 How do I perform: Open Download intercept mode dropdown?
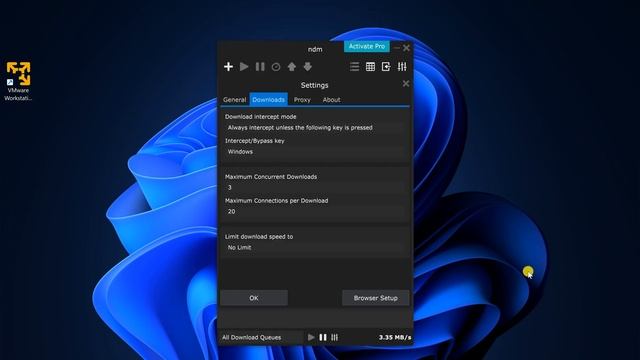point(315,128)
